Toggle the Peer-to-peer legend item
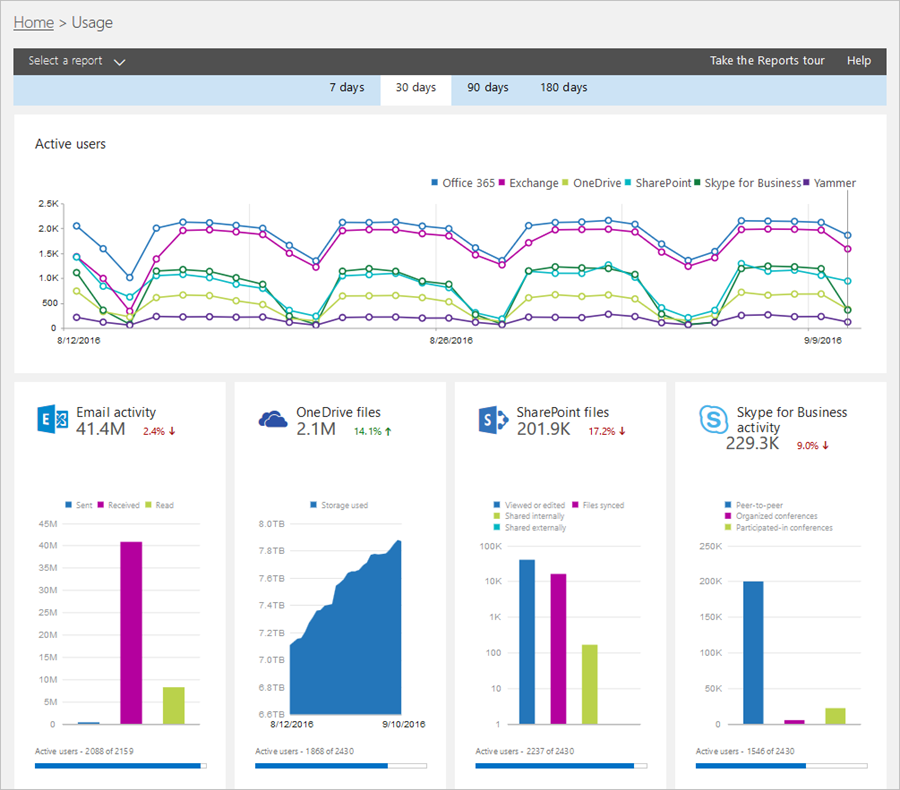This screenshot has width=900, height=790. tap(756, 503)
